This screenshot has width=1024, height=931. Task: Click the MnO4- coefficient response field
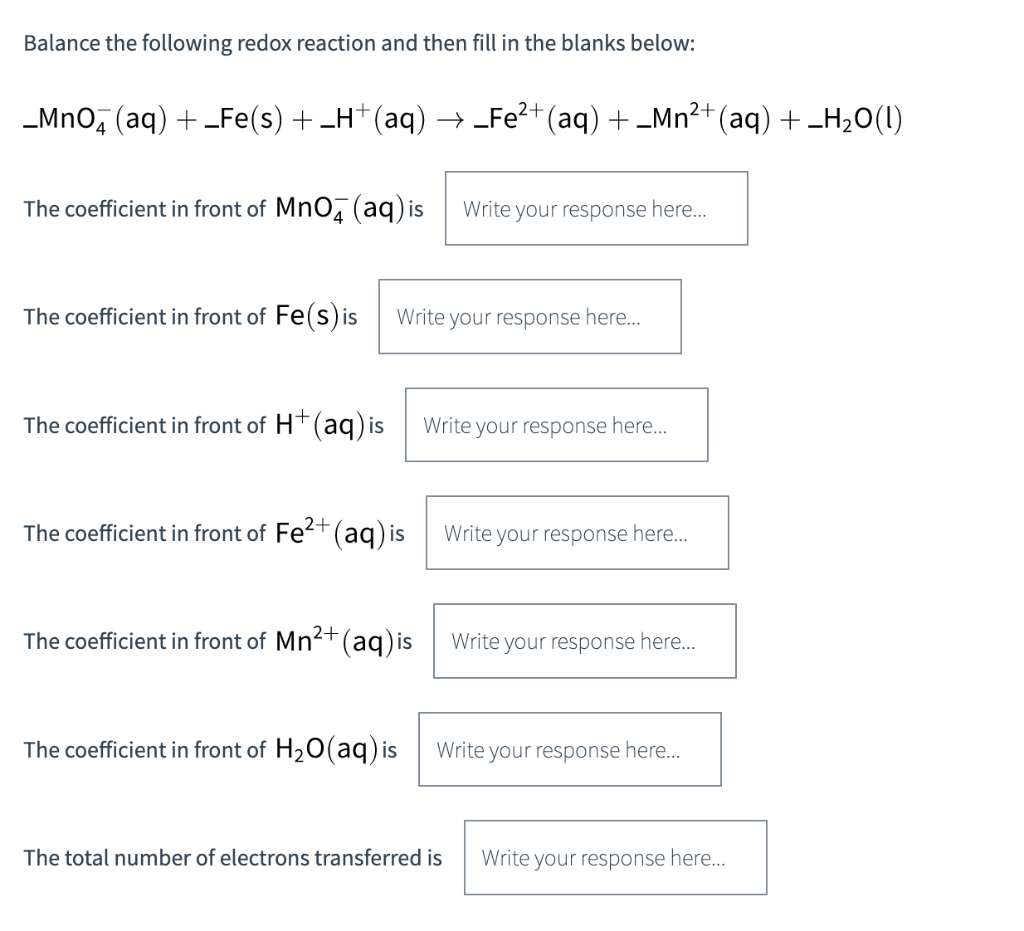pos(595,209)
